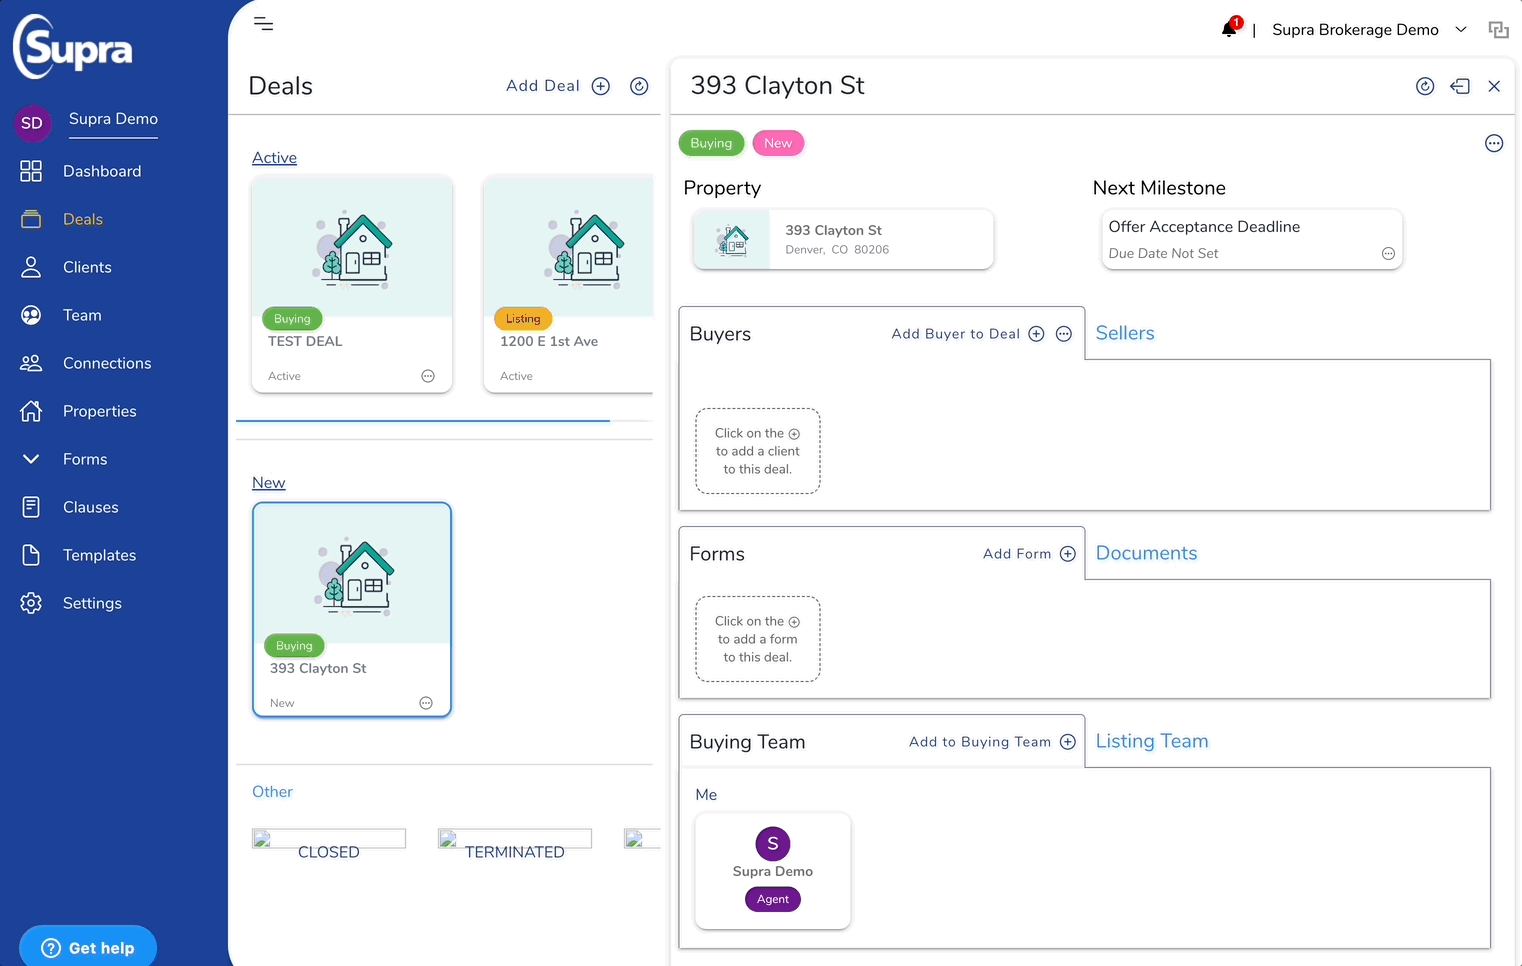The height and width of the screenshot is (966, 1522).
Task: Select the Forms tab in deal panel
Action: click(x=717, y=554)
